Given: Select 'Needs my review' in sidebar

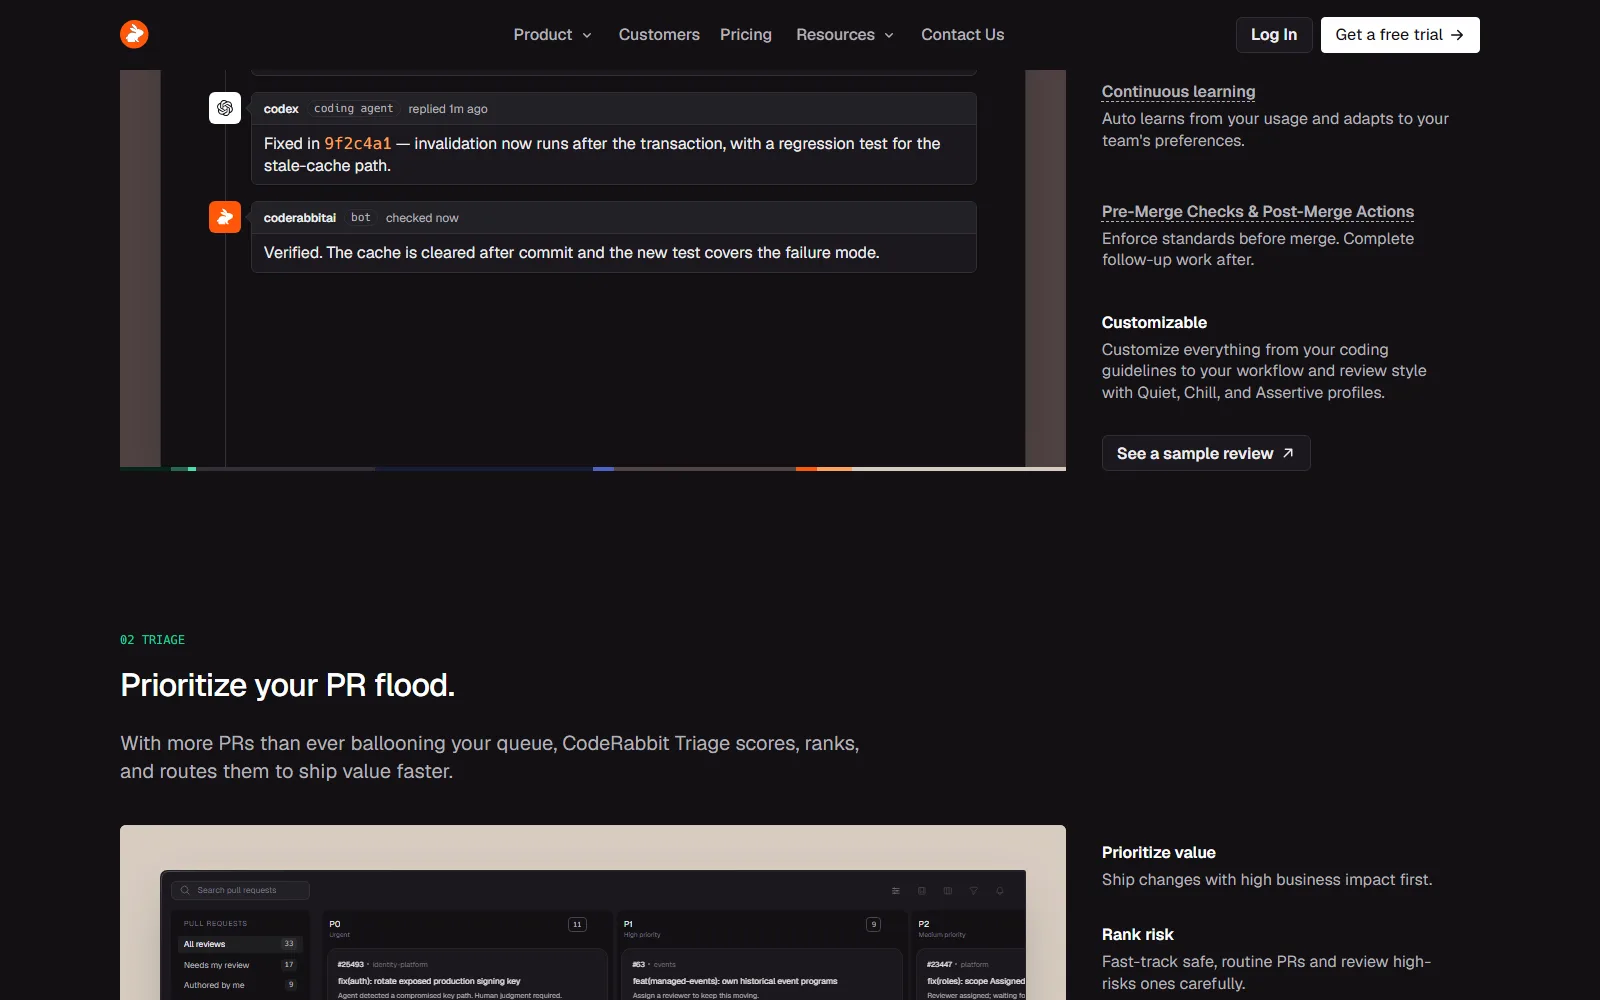Looking at the screenshot, I should point(239,965).
